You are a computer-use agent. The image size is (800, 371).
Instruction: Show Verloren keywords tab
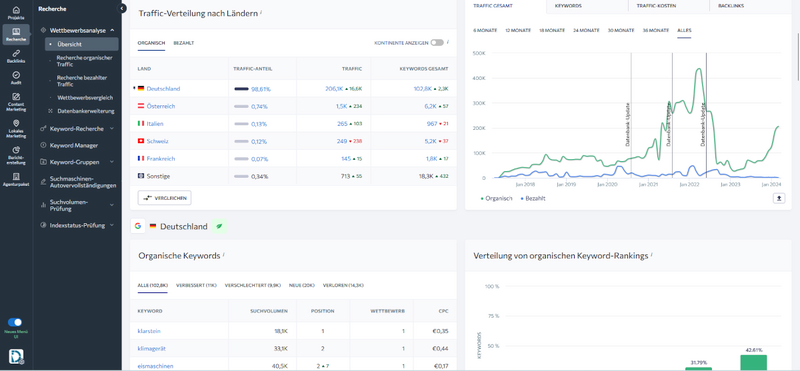(343, 286)
